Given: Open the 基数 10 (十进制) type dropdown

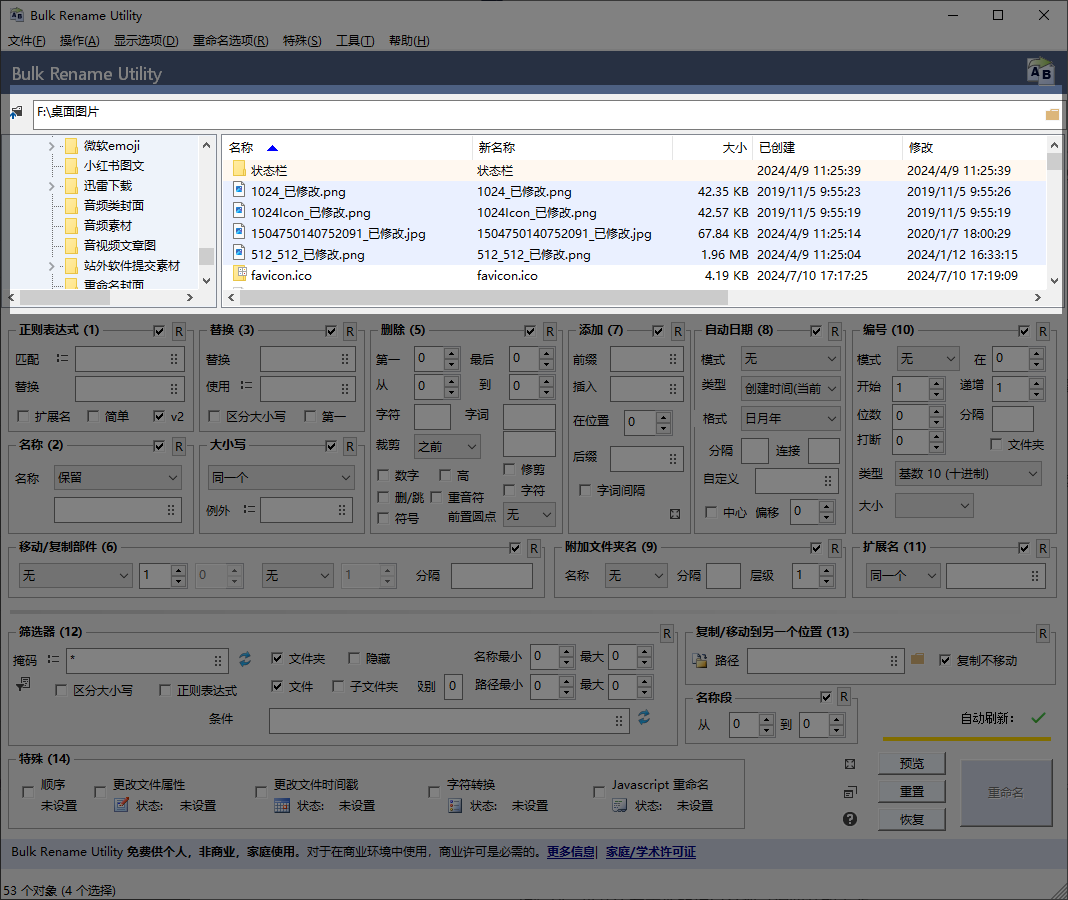Looking at the screenshot, I should [x=968, y=474].
